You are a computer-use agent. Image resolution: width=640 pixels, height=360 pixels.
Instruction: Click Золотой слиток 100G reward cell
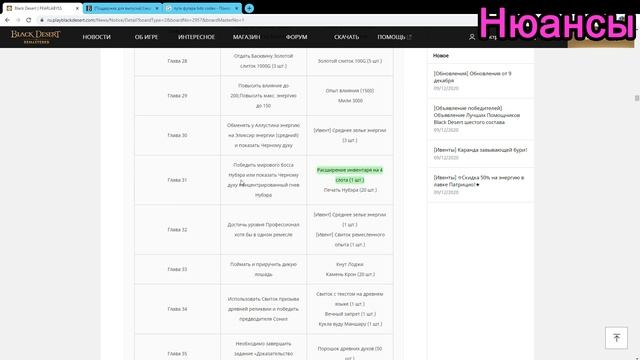tap(350, 61)
